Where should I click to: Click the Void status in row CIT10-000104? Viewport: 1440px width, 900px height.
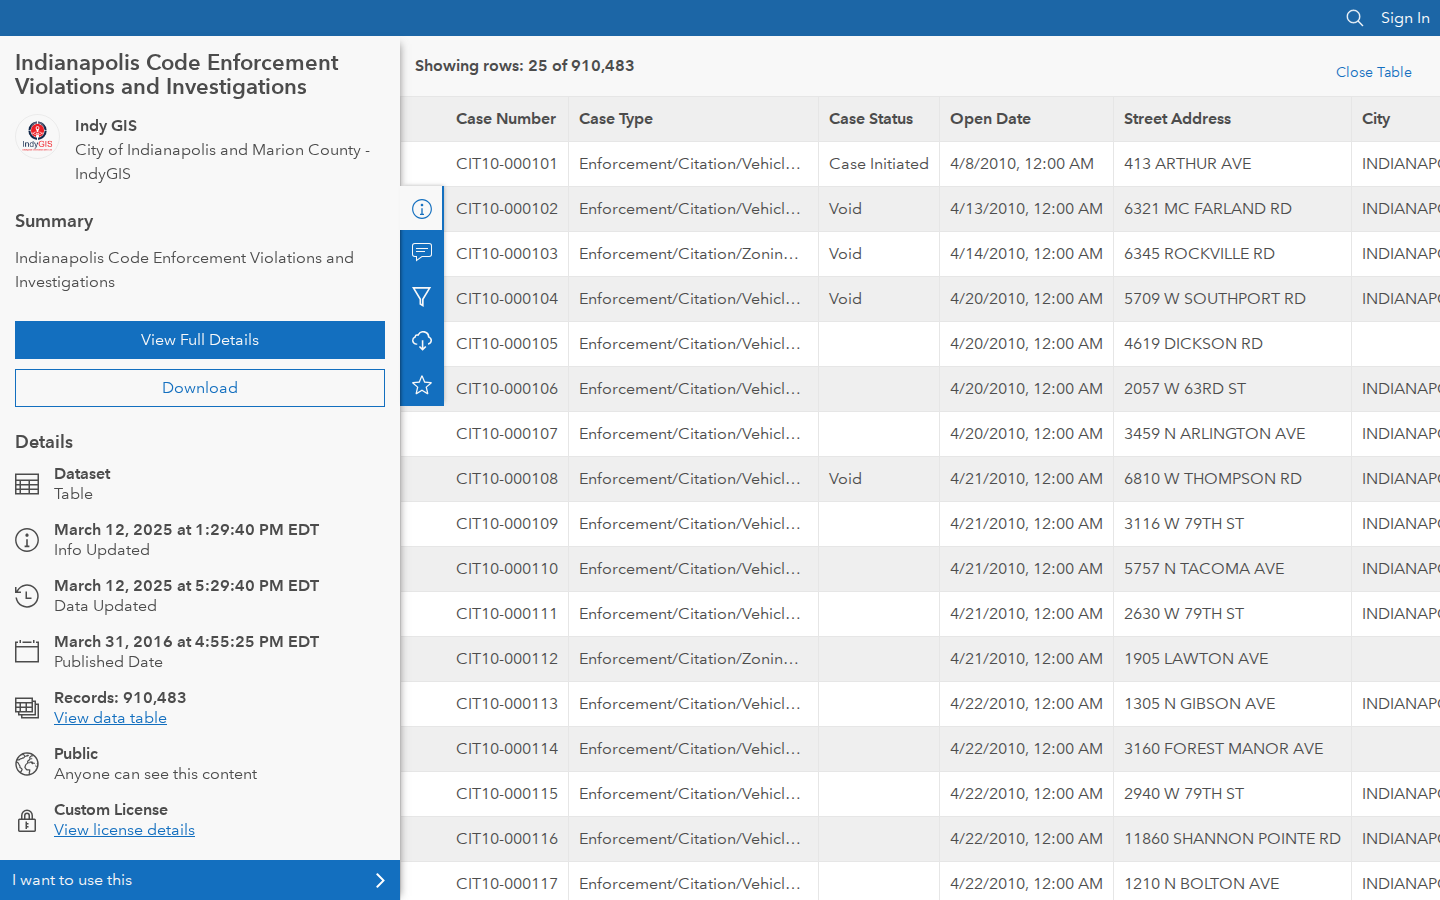click(x=845, y=299)
